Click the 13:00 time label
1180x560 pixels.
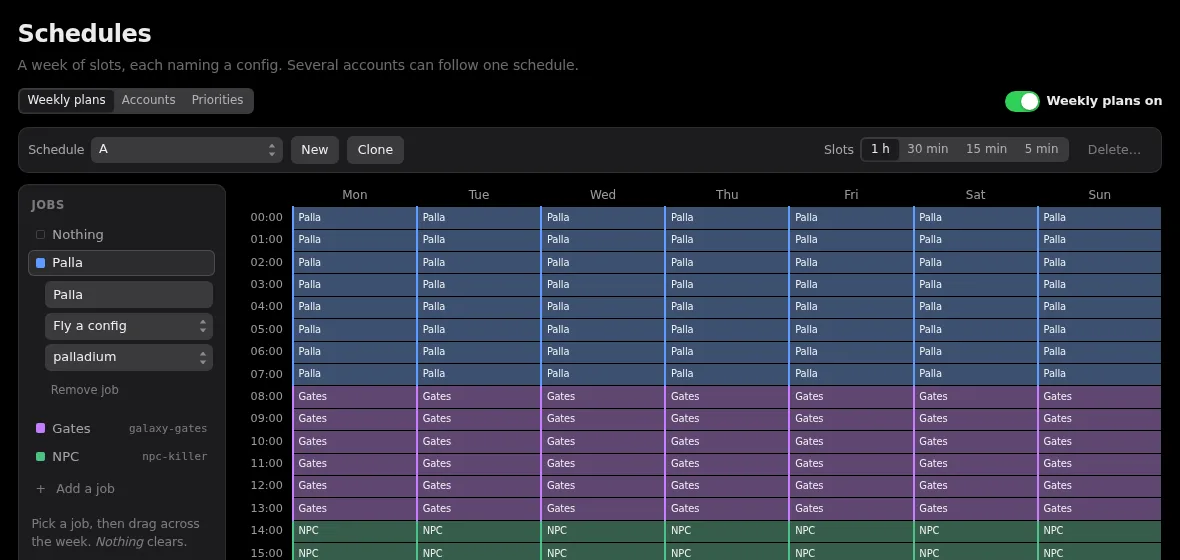click(266, 508)
